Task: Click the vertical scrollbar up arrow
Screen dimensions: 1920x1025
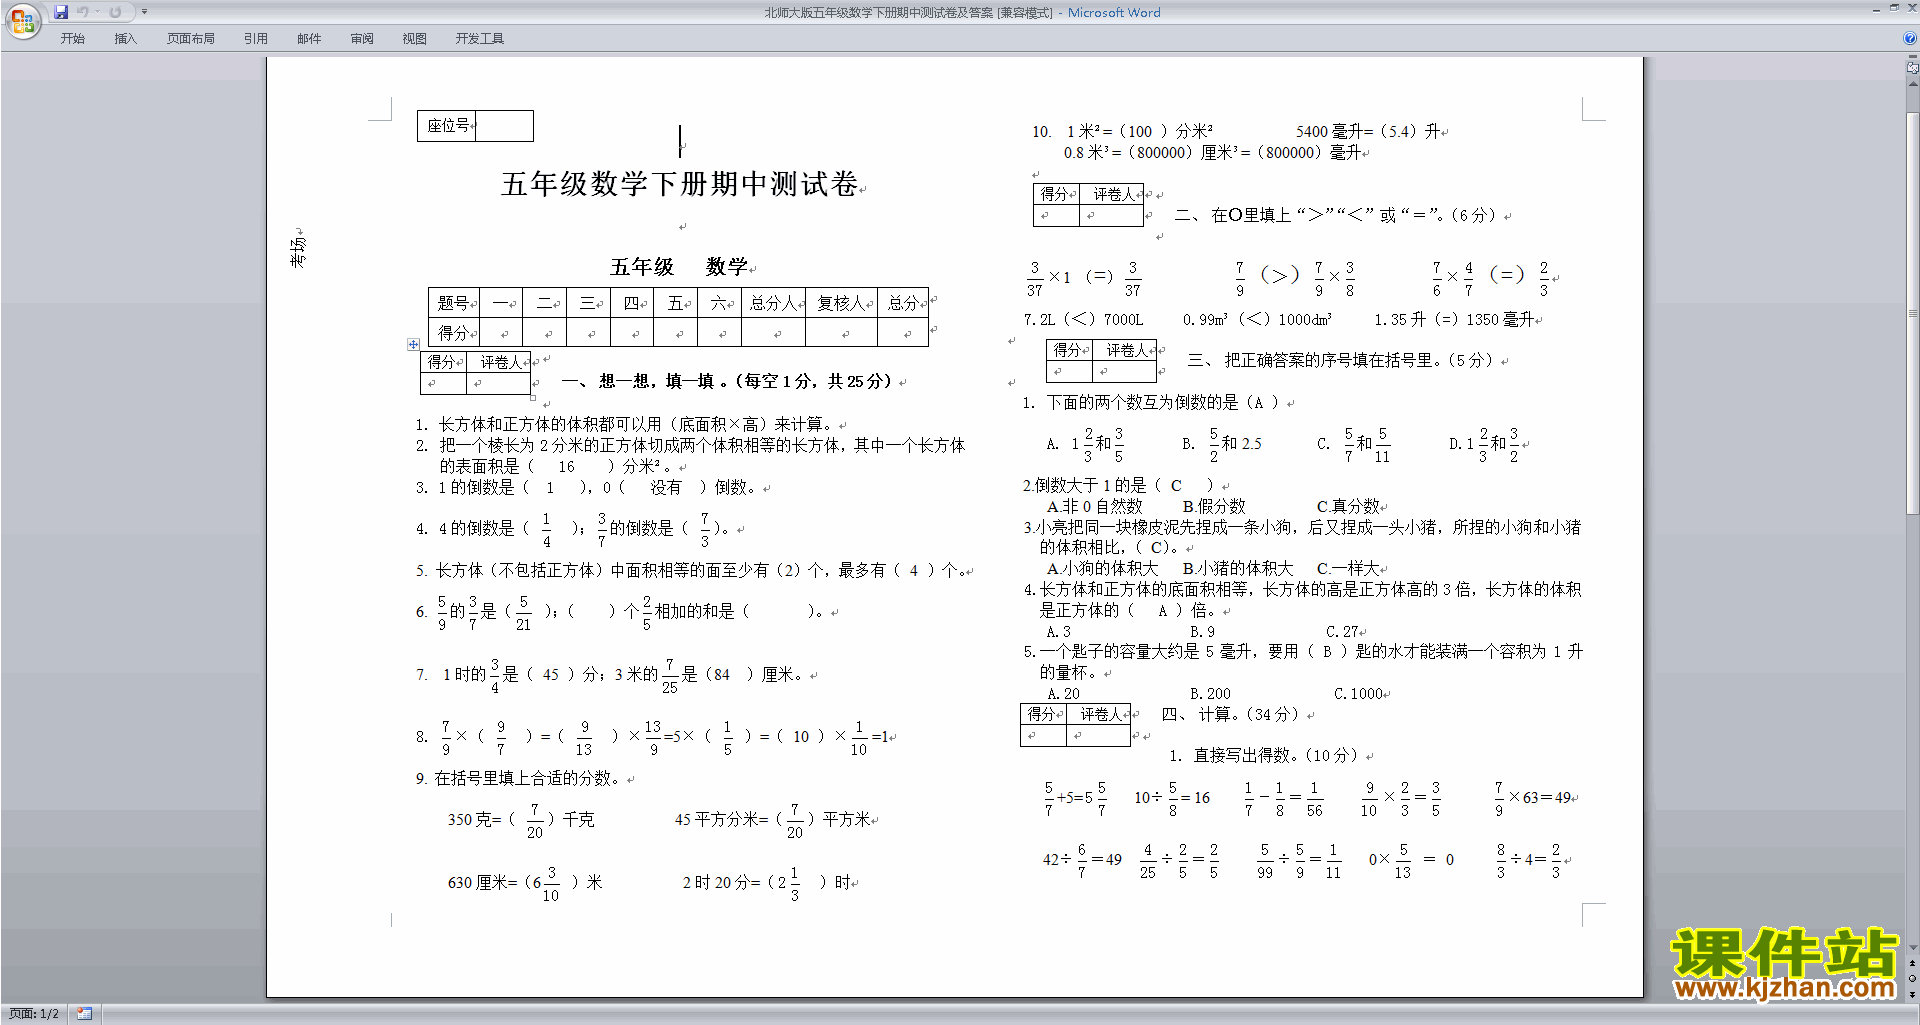Action: point(1913,83)
